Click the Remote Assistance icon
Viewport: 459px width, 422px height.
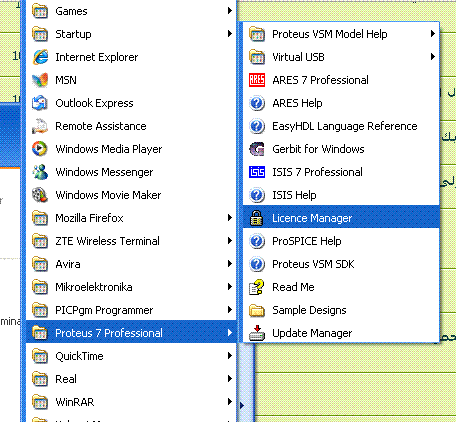(40, 126)
